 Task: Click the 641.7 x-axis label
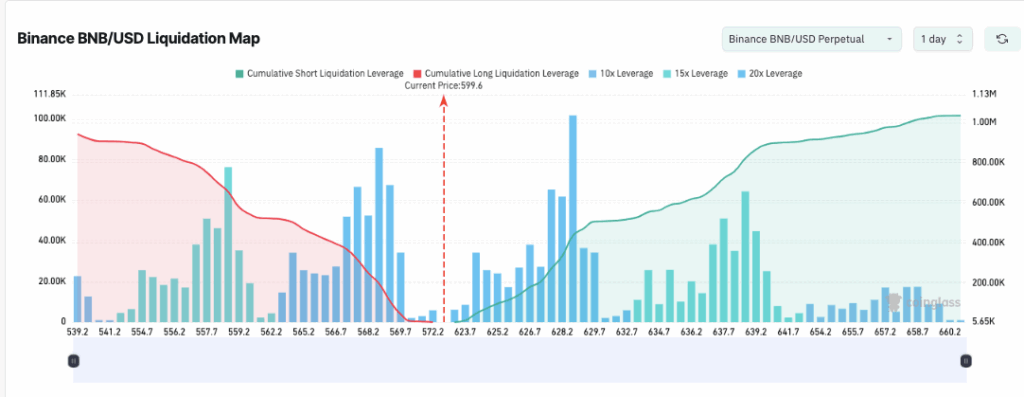point(788,332)
